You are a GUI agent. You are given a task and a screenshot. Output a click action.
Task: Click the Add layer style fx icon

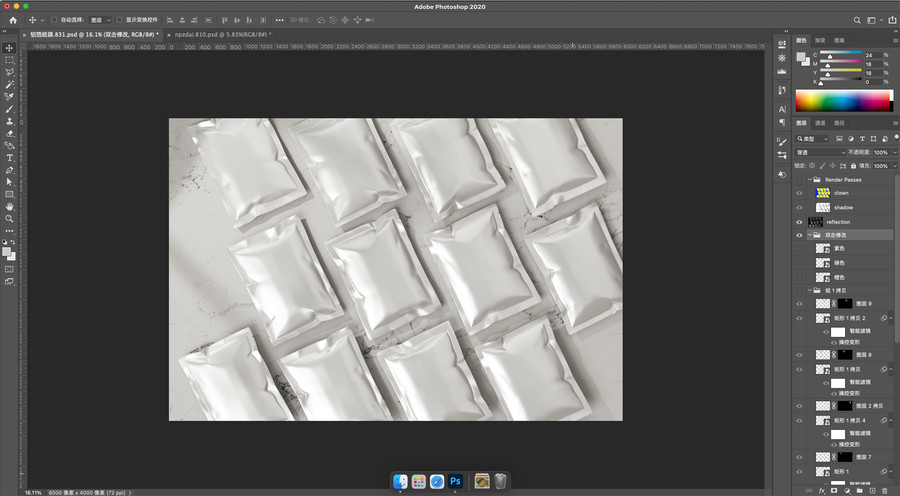(821, 491)
